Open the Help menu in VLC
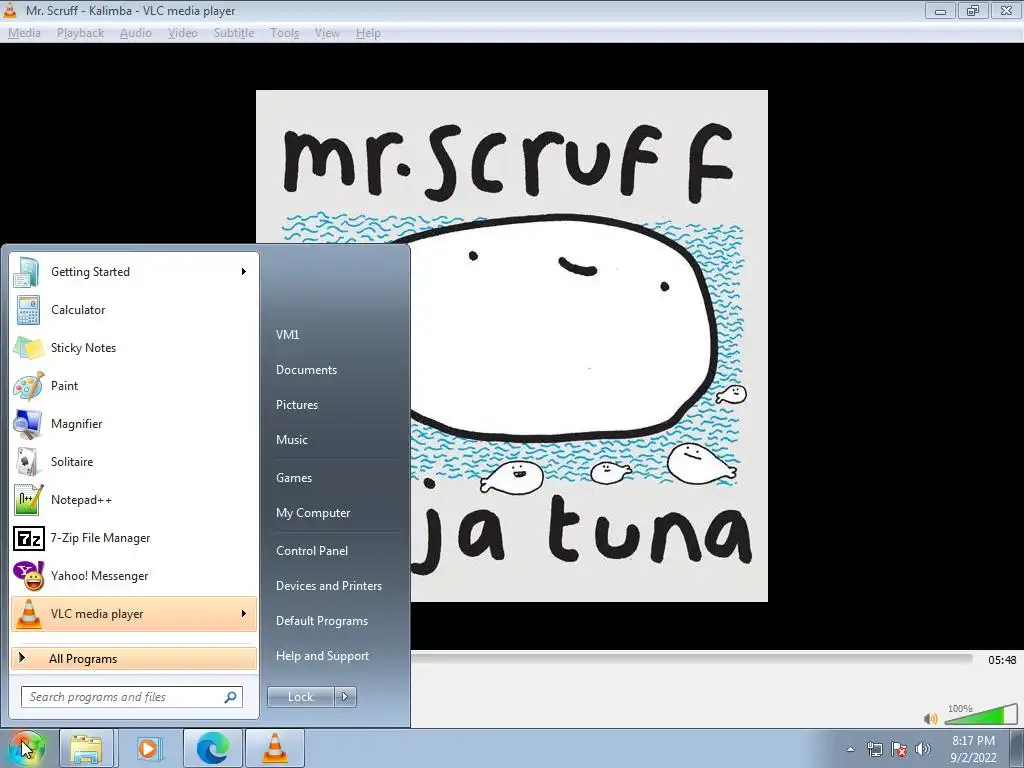 pos(368,33)
